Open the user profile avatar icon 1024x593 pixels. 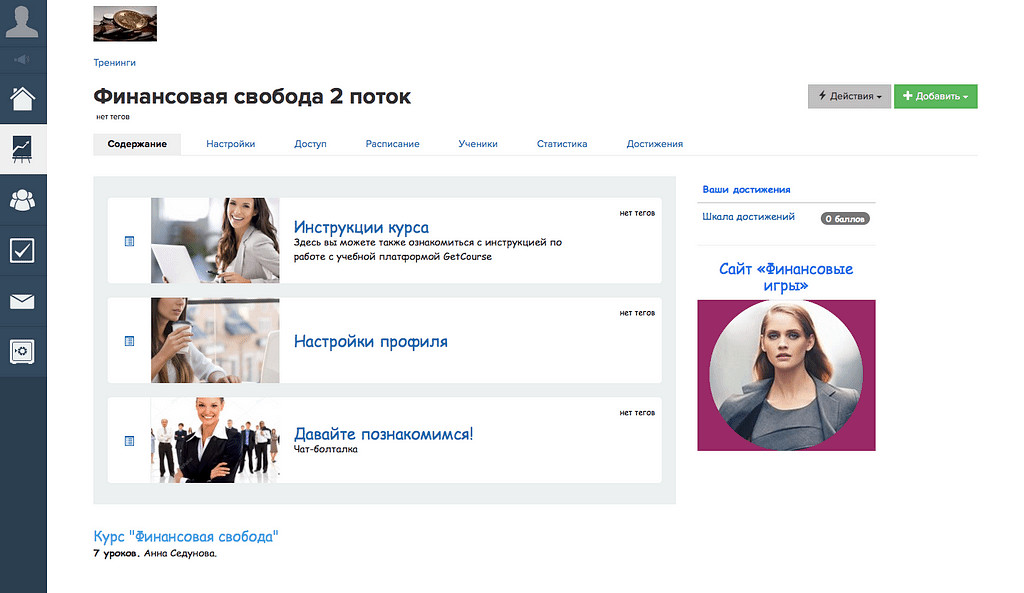coord(22,22)
